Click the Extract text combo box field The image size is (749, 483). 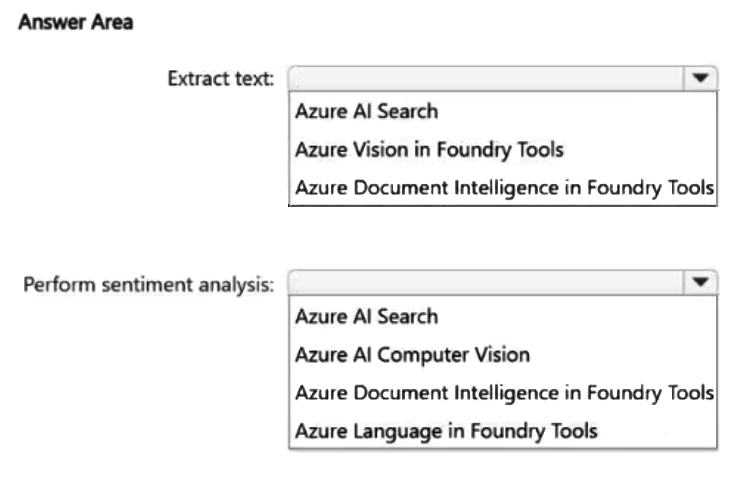(503, 78)
